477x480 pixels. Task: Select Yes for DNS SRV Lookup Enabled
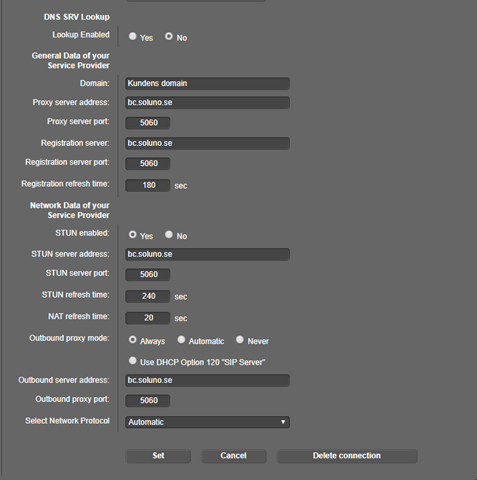[x=133, y=36]
